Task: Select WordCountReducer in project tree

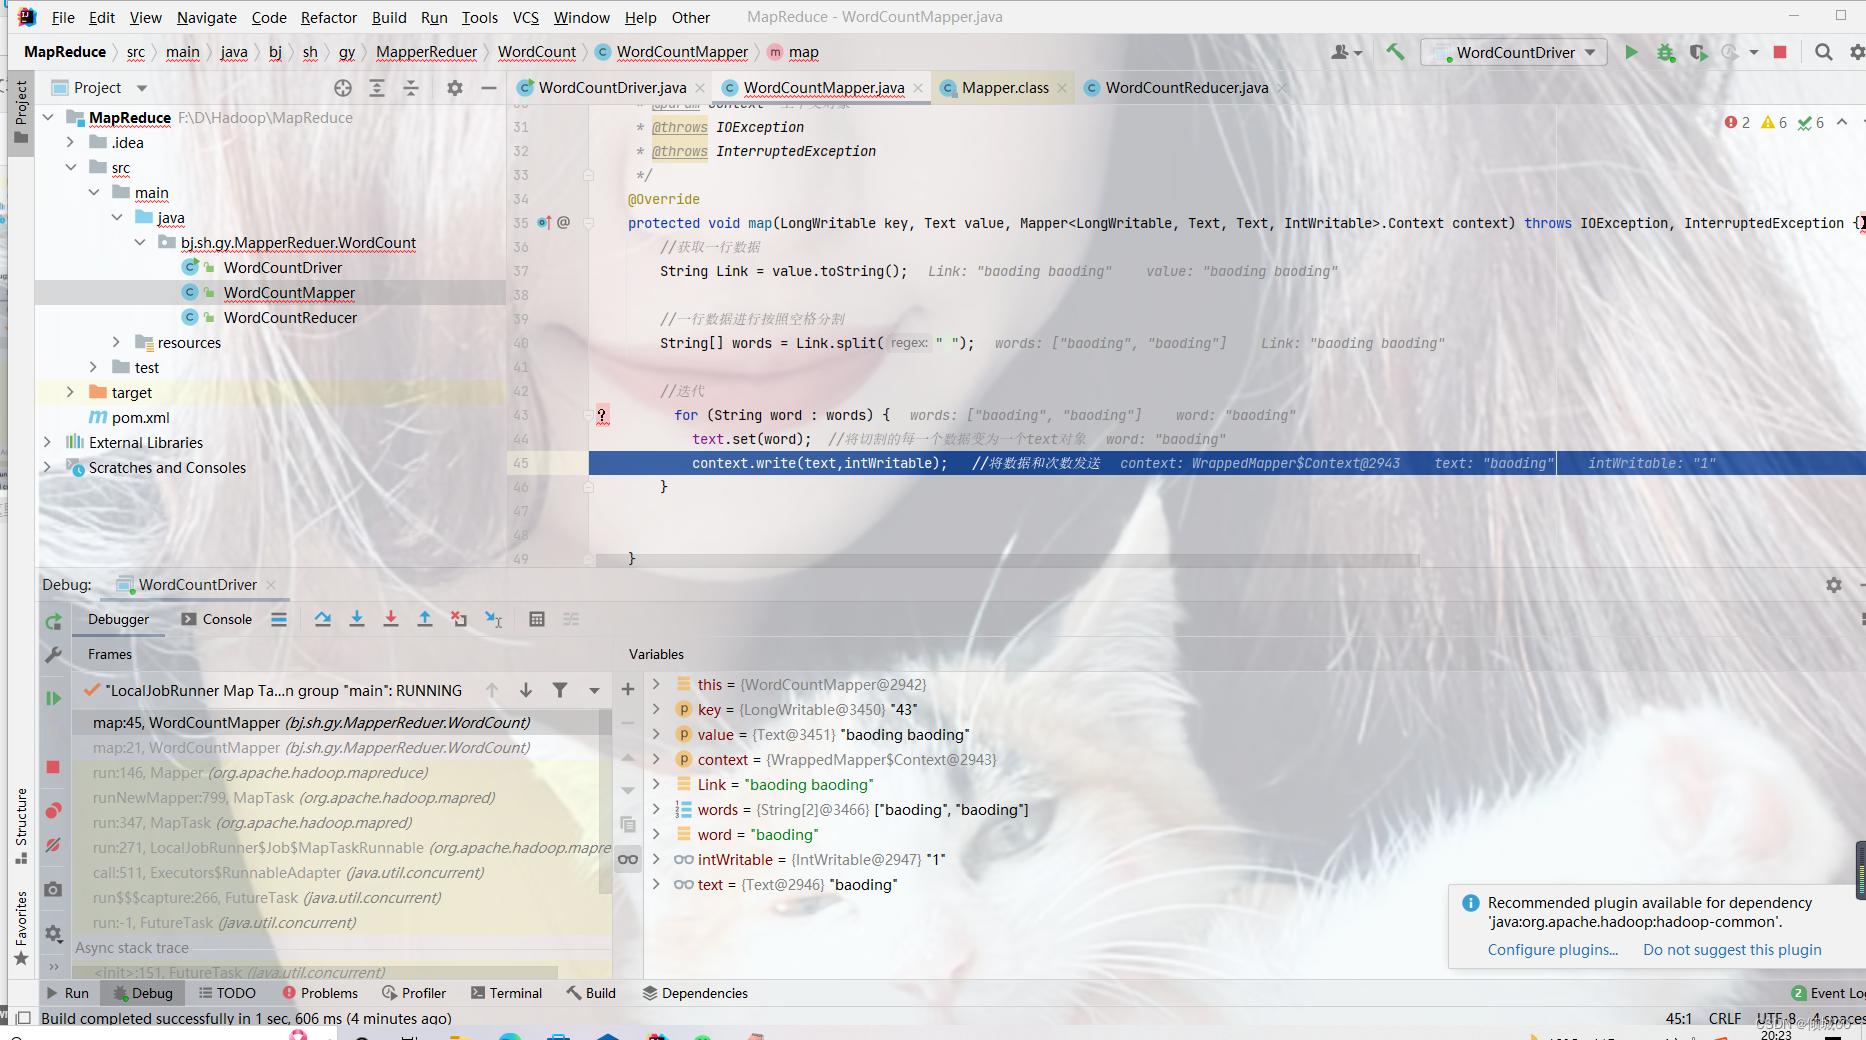Action: point(289,317)
